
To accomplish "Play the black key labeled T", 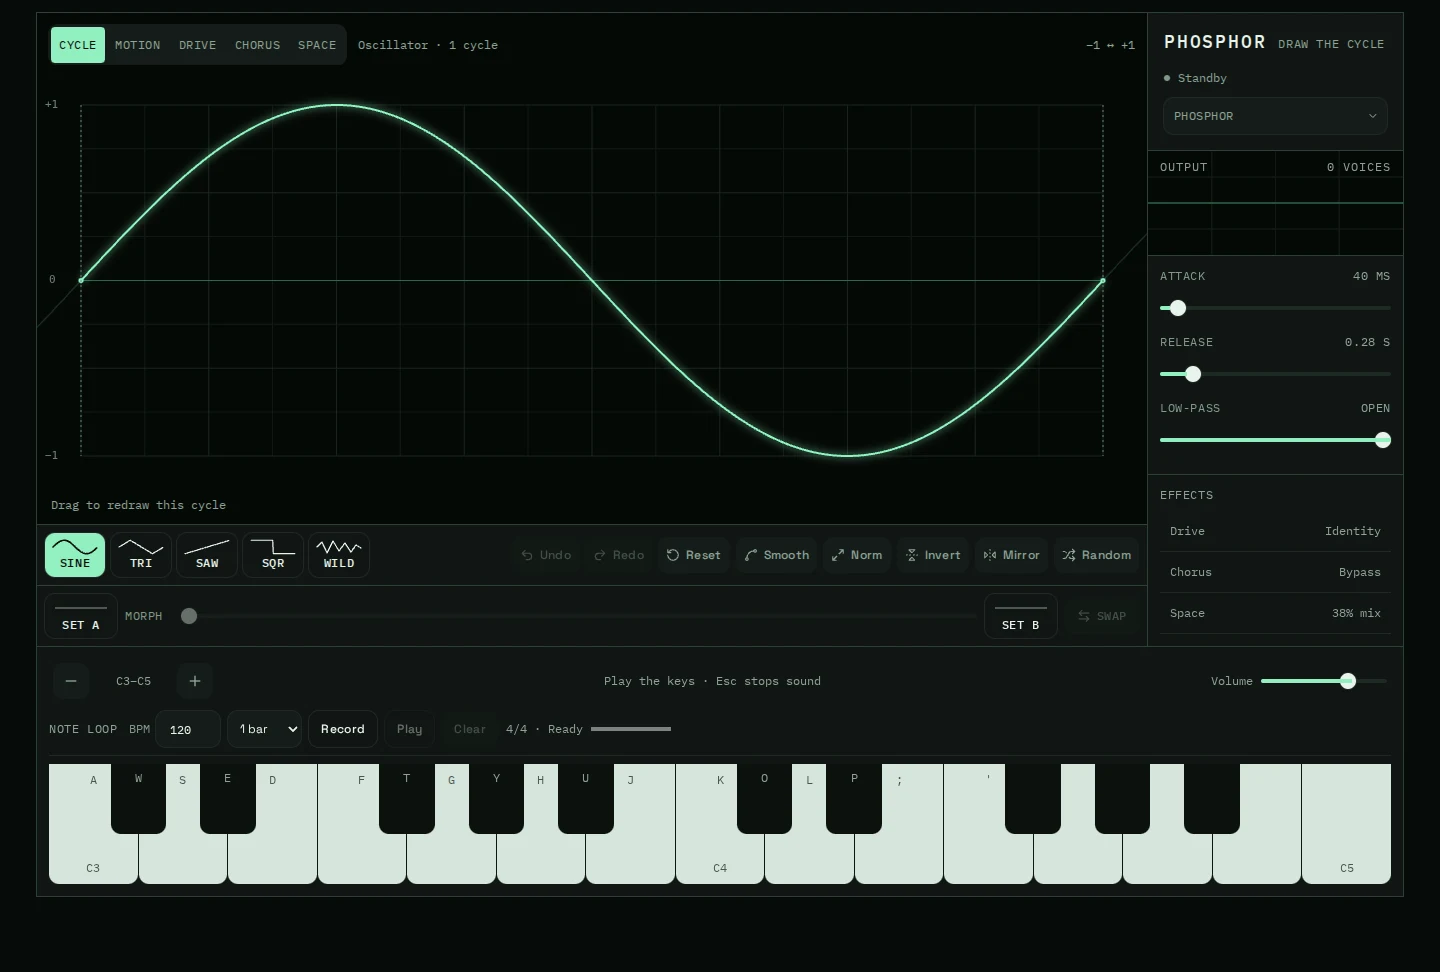I will click(407, 798).
